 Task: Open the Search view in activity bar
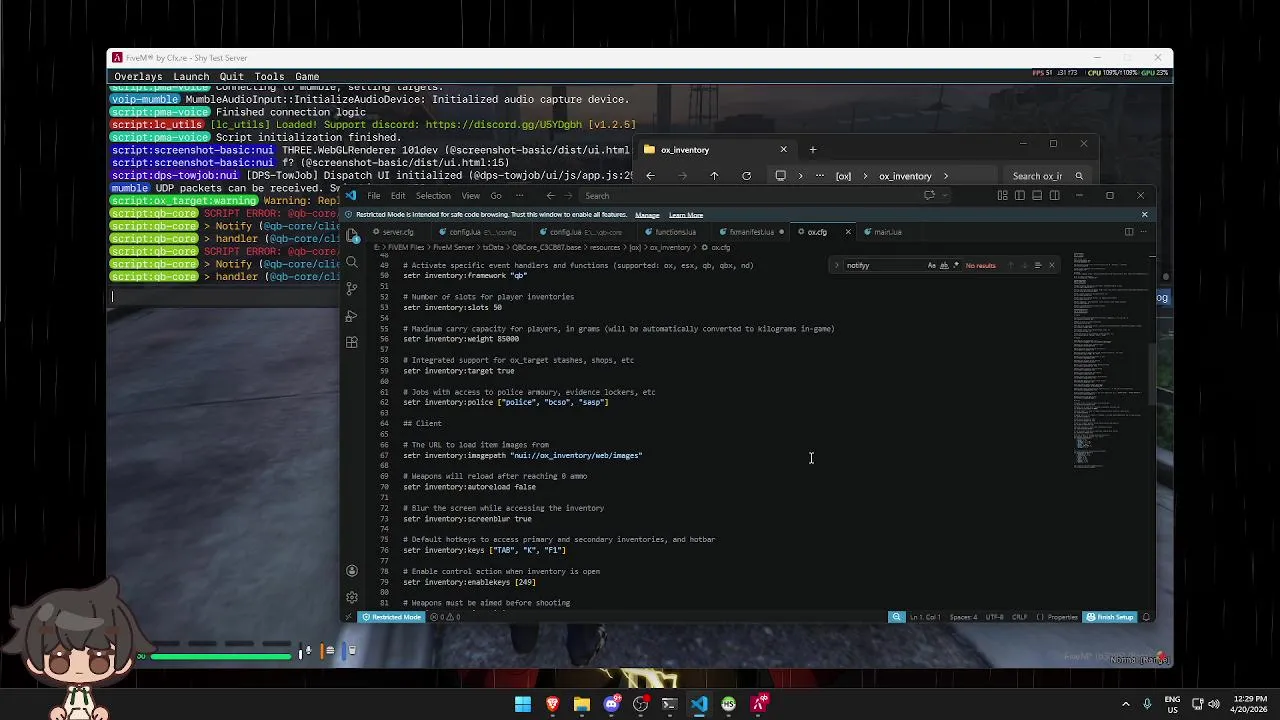click(352, 262)
